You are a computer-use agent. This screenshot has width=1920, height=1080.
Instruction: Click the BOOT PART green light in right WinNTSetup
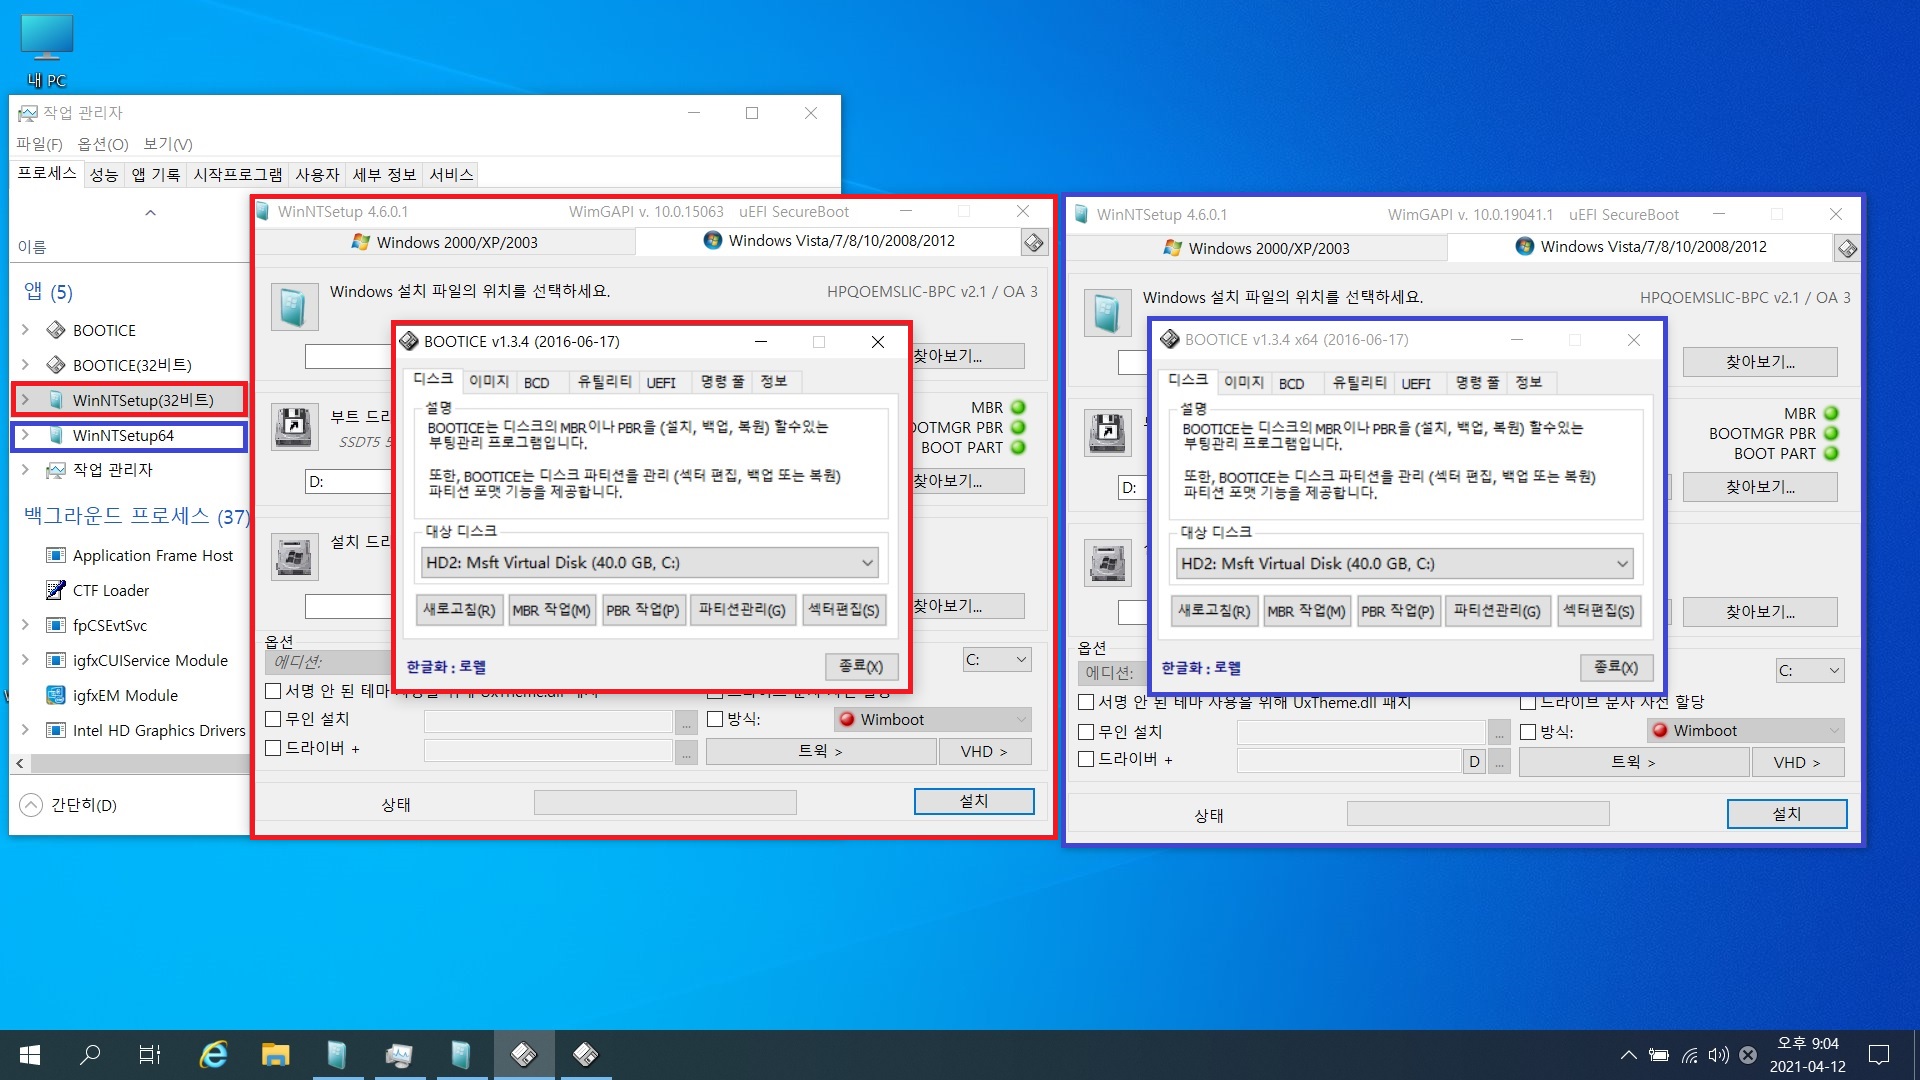tap(1831, 453)
